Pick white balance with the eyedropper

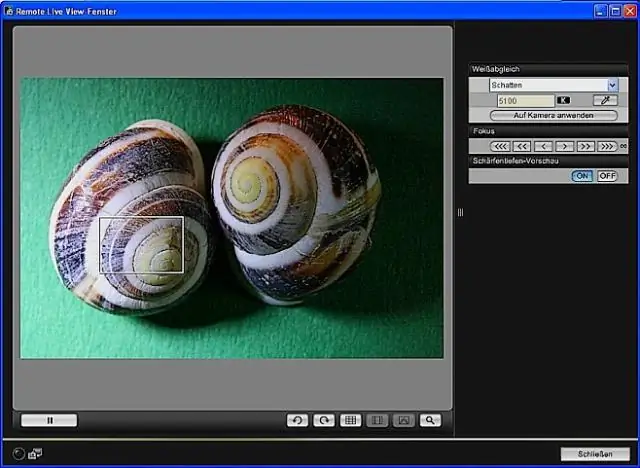pos(606,101)
